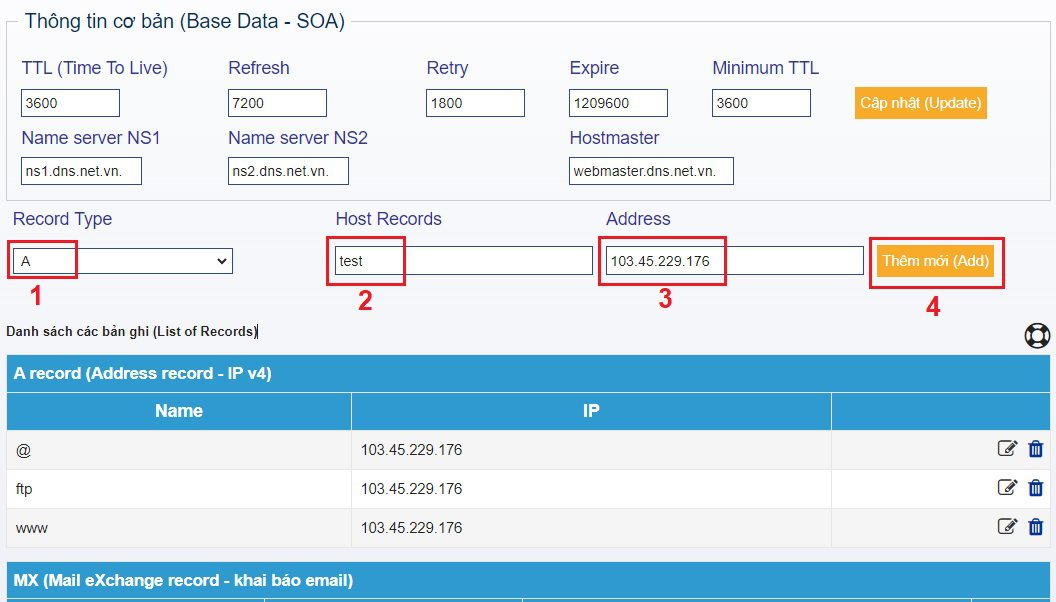Viewport: 1056px width, 602px height.
Task: Click the Thêm mới (Add) button
Action: (x=935, y=261)
